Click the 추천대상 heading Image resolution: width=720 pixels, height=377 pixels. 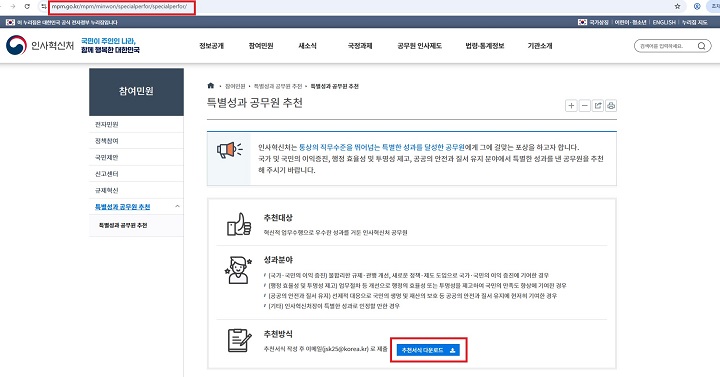tap(278, 218)
